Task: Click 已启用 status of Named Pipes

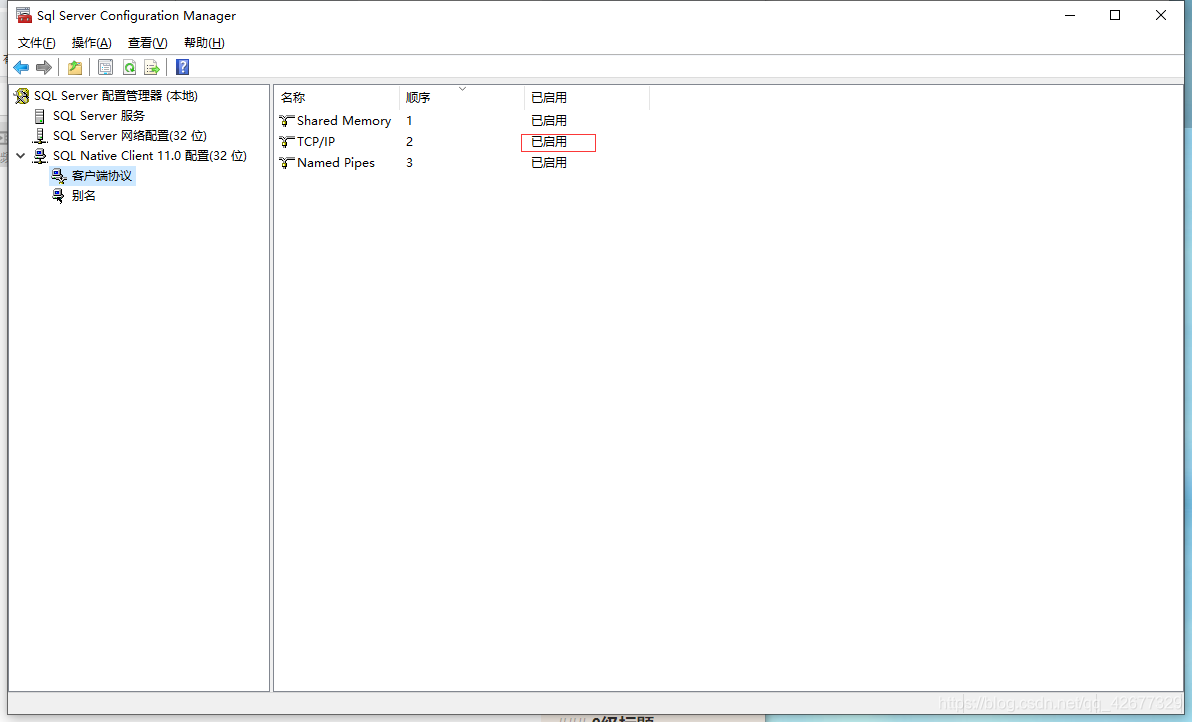Action: coord(549,163)
